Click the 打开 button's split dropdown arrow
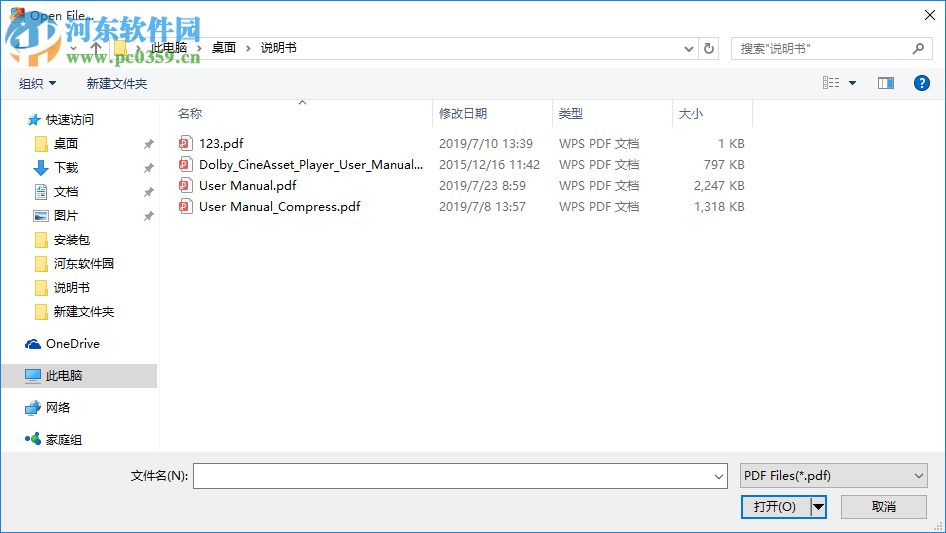Screen dimensions: 946x533 click(x=818, y=506)
